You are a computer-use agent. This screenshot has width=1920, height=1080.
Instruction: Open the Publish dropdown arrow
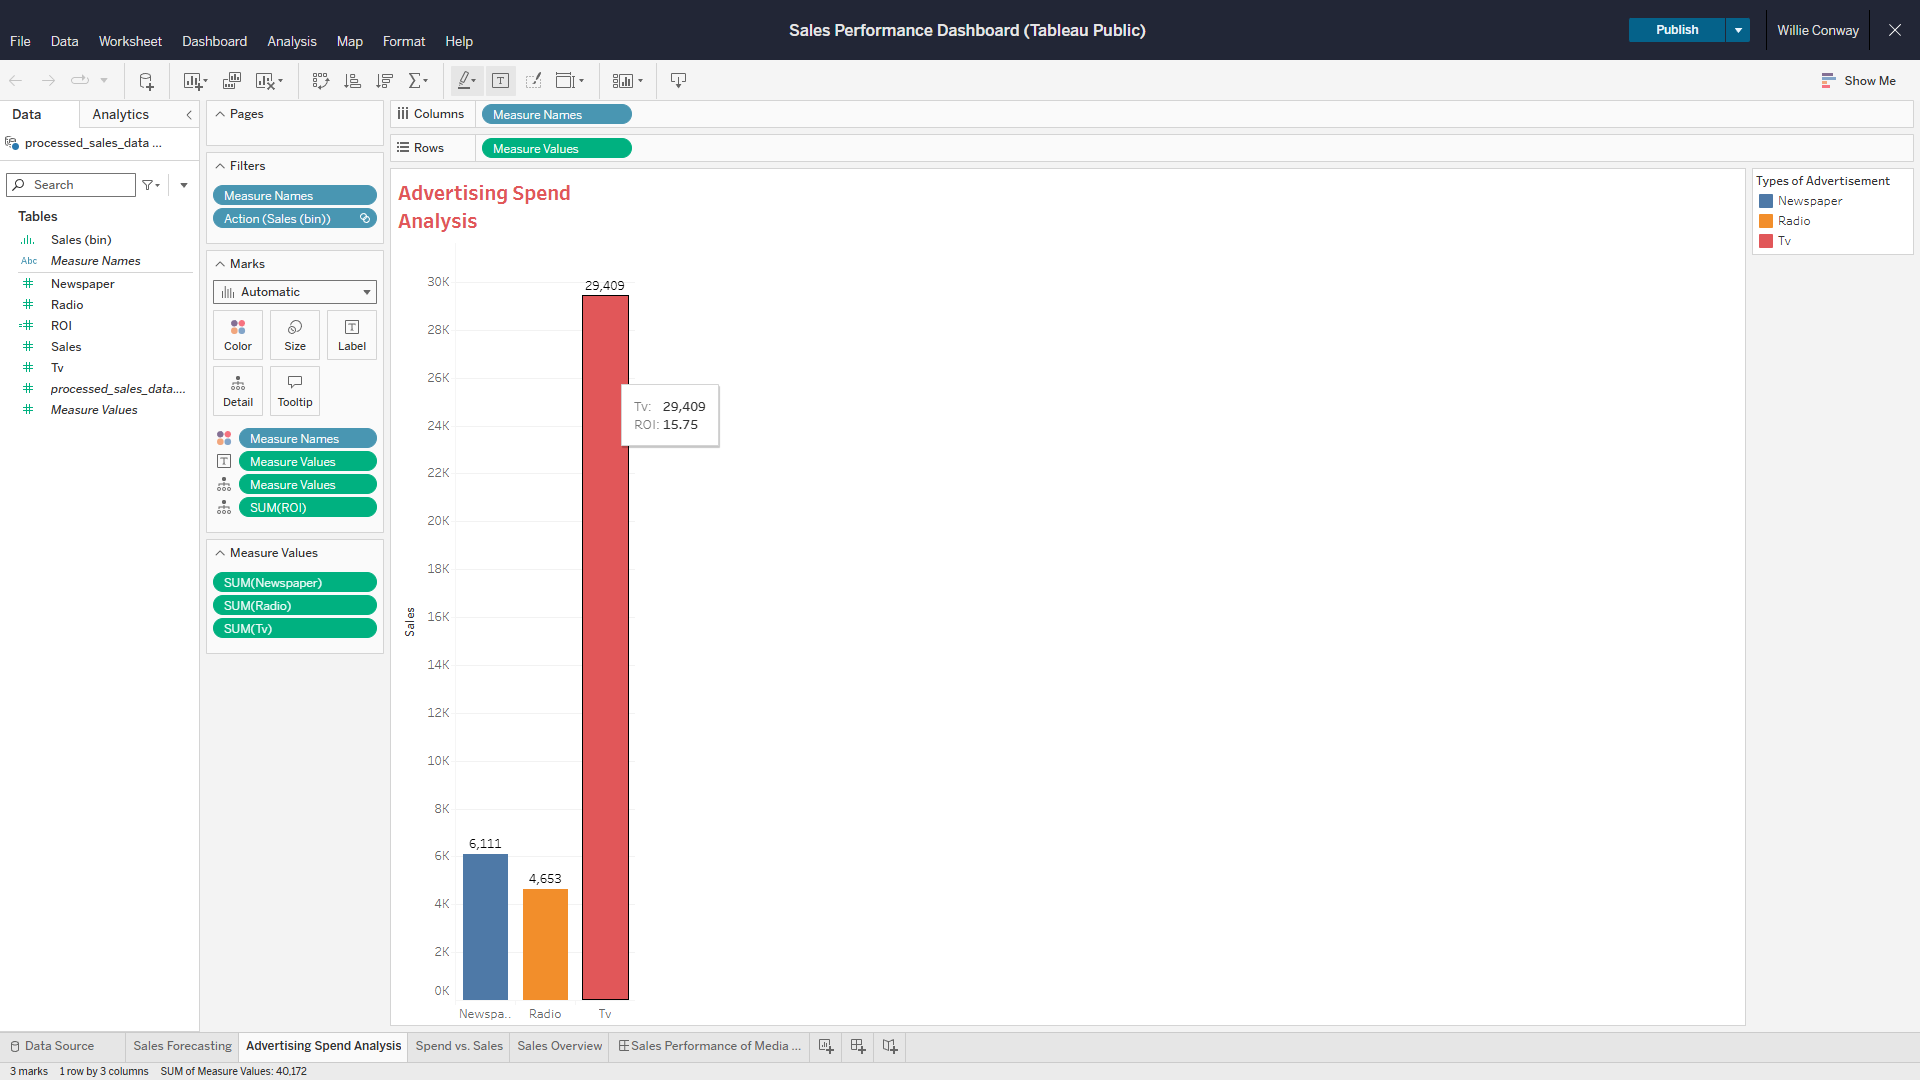pyautogui.click(x=1739, y=30)
